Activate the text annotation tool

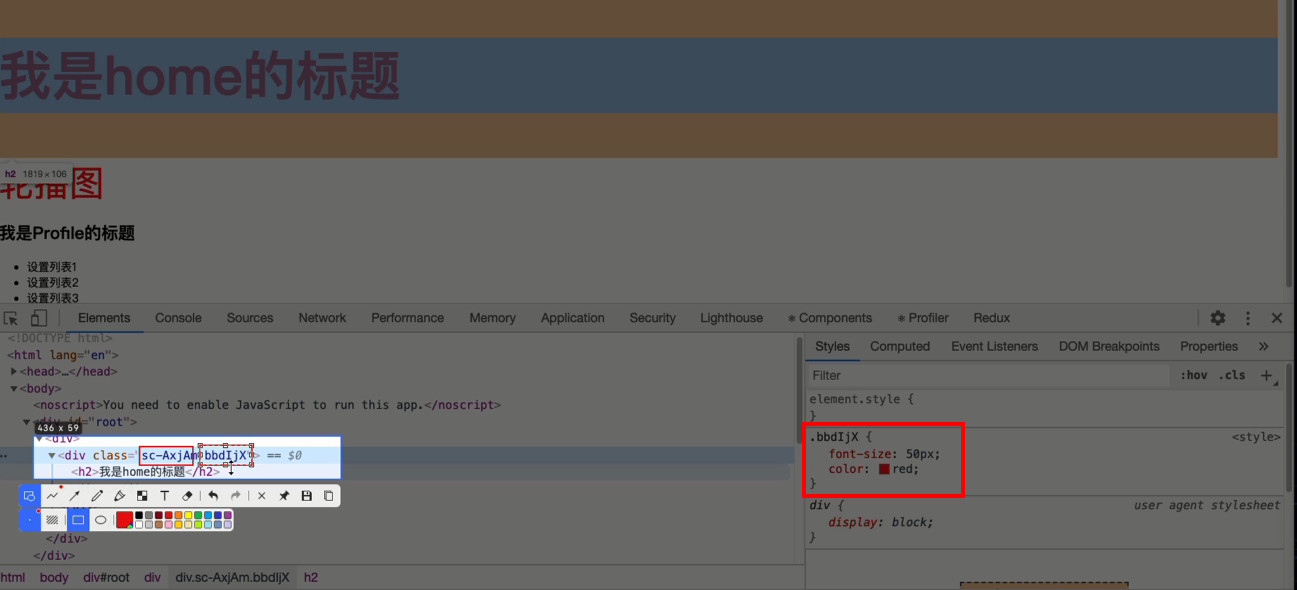pos(165,496)
